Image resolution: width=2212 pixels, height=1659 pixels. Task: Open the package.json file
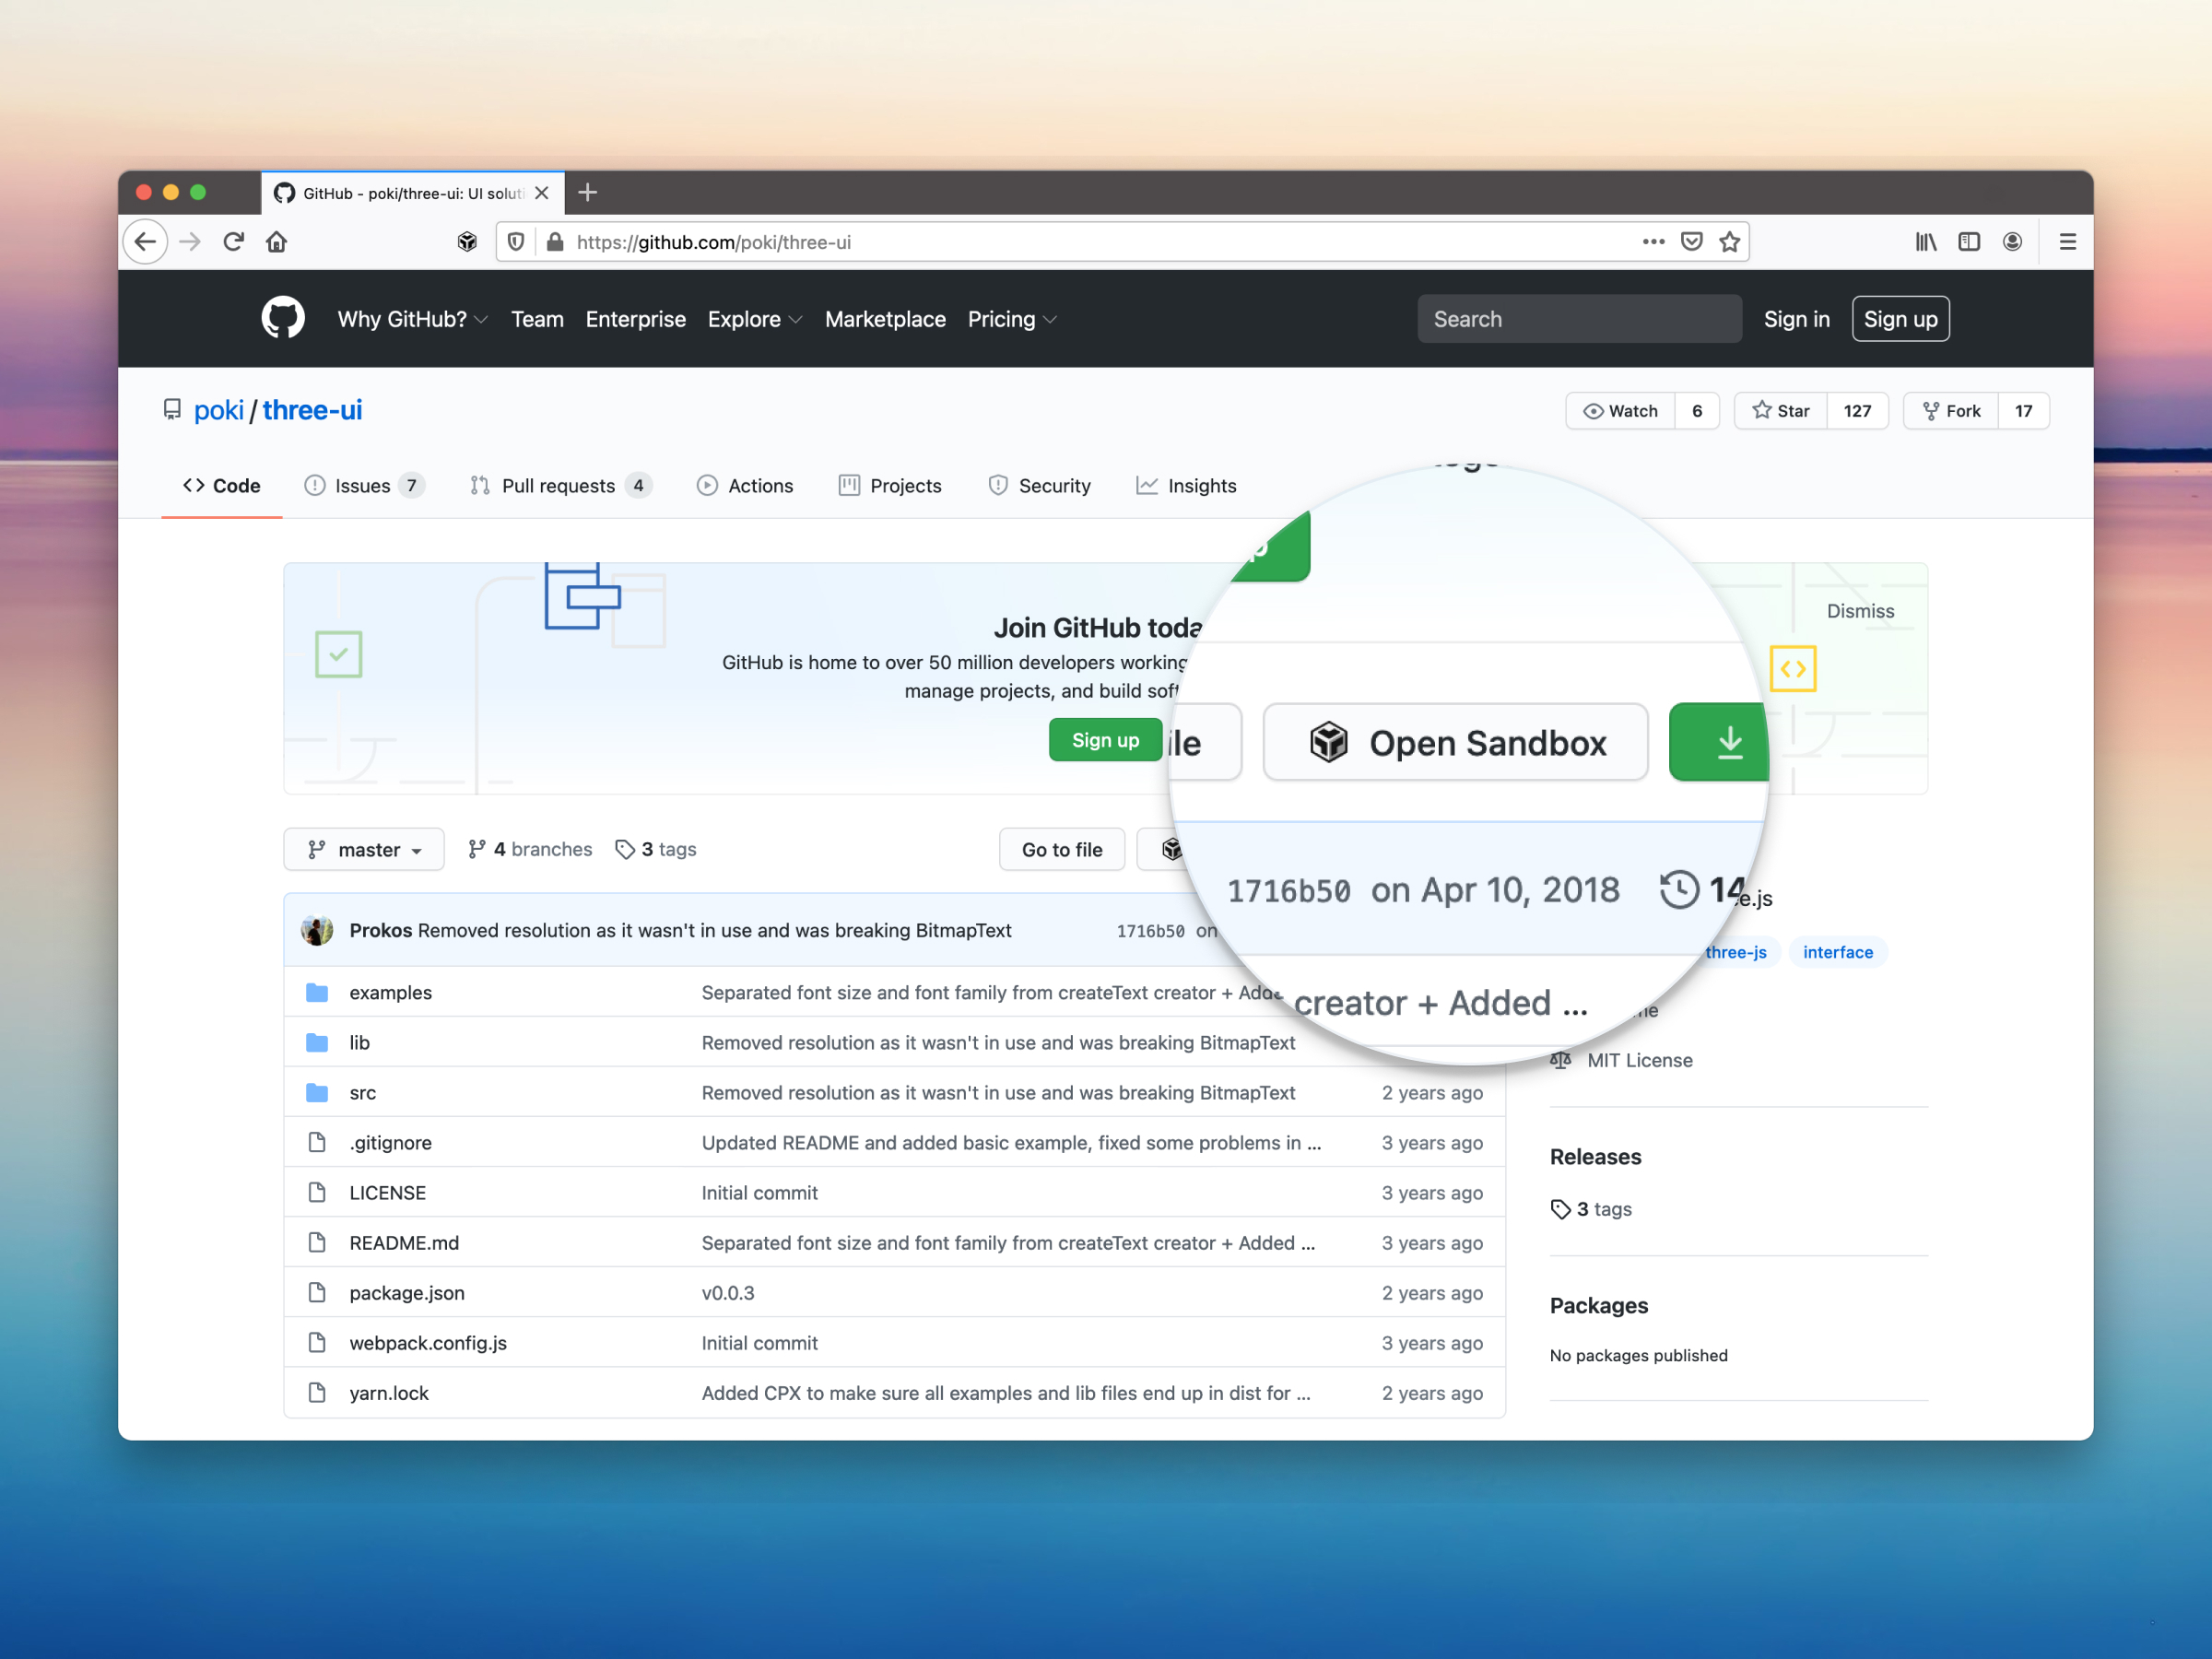click(407, 1292)
